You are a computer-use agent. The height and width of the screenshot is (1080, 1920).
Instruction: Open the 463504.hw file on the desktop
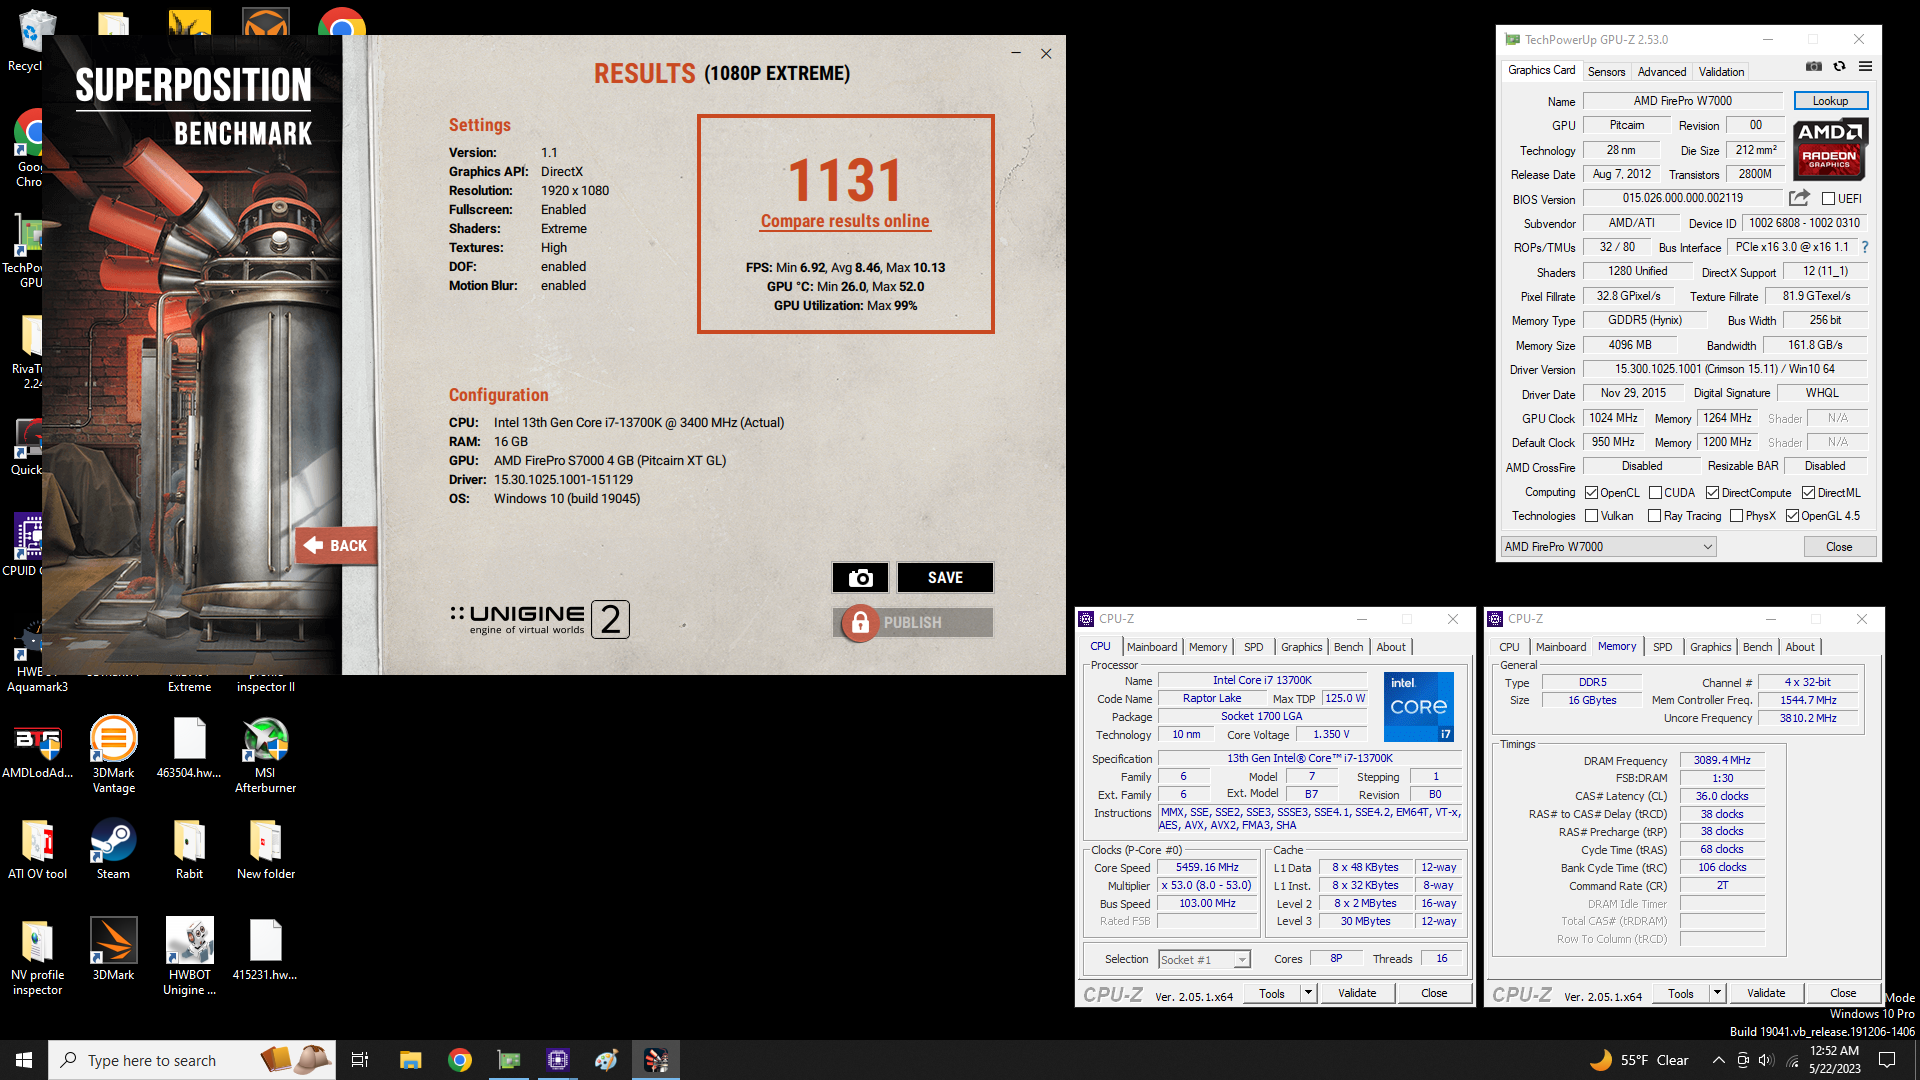tap(189, 749)
